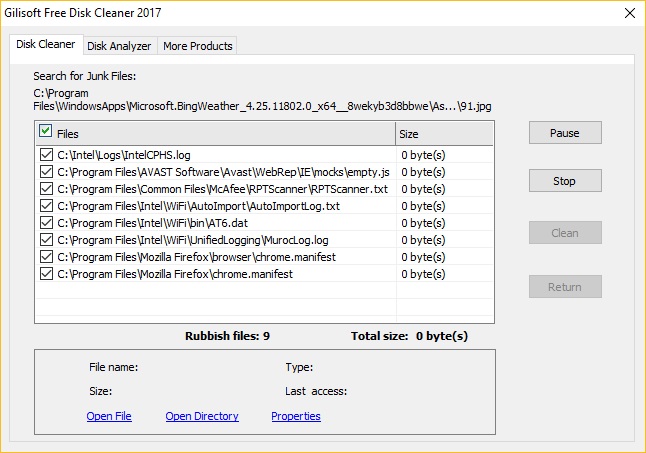This screenshot has width=646, height=453.
Task: Sort by the Files column header
Action: point(215,133)
